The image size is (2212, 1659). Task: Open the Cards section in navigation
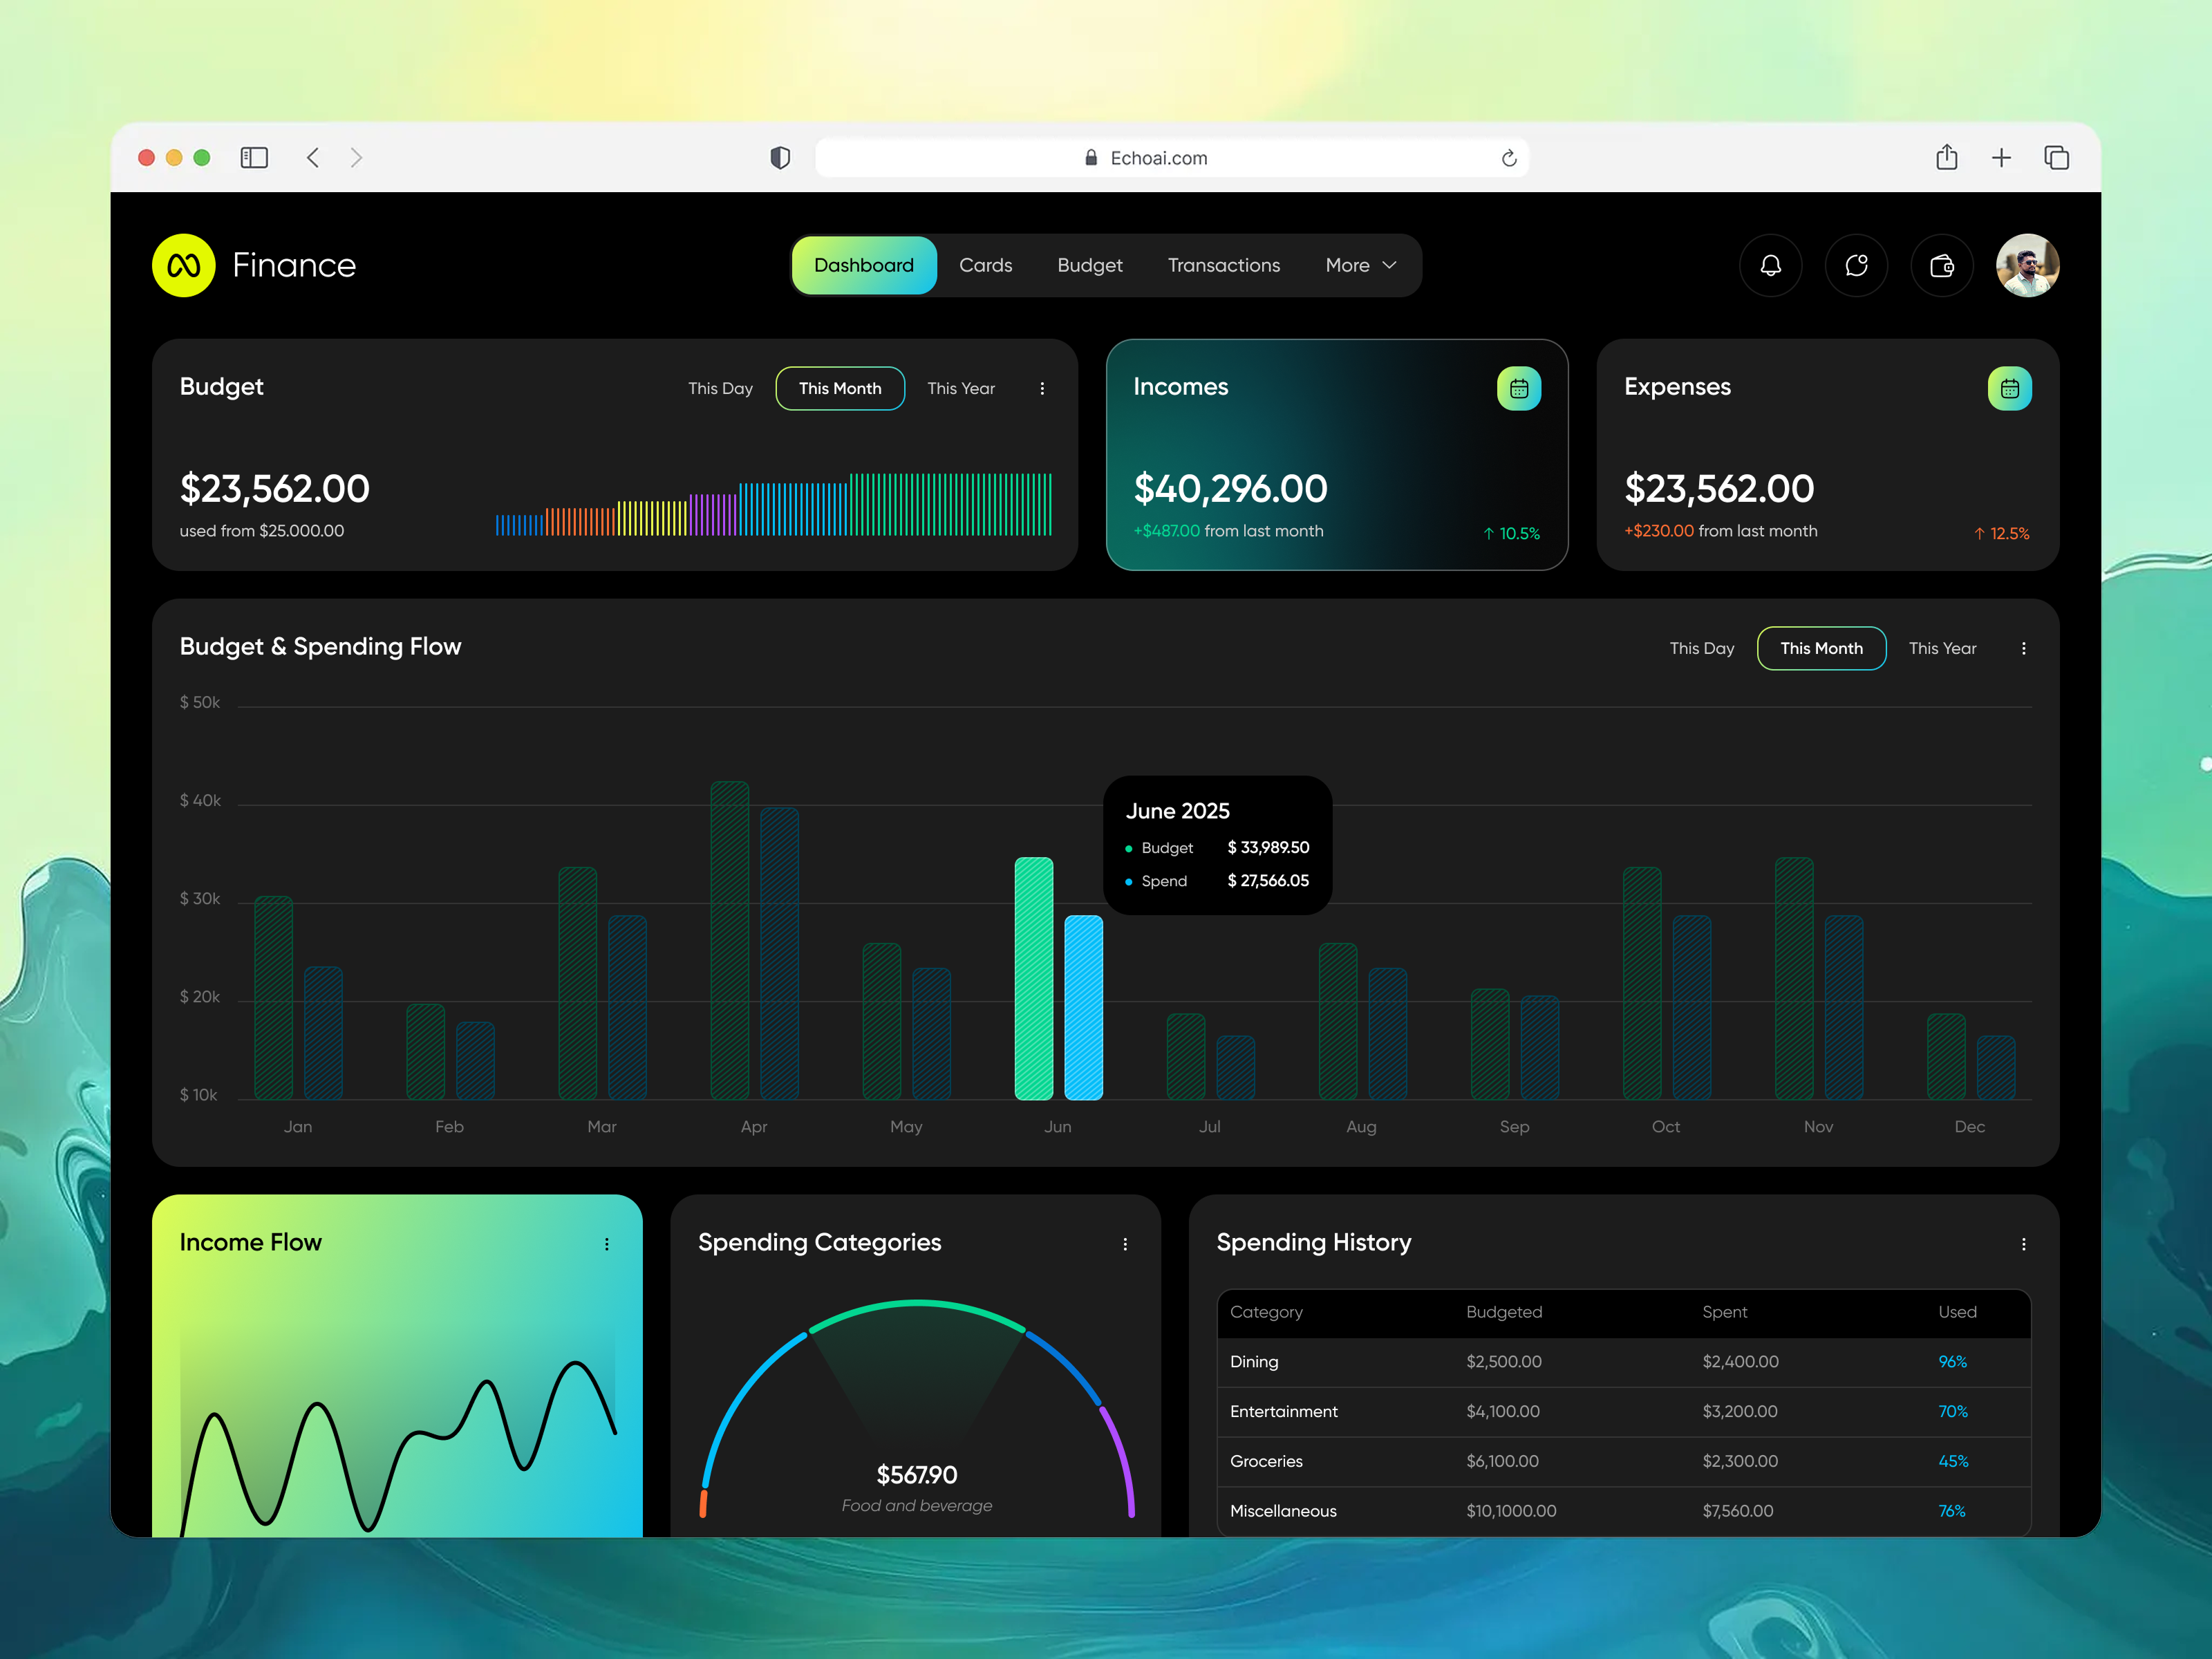986,265
